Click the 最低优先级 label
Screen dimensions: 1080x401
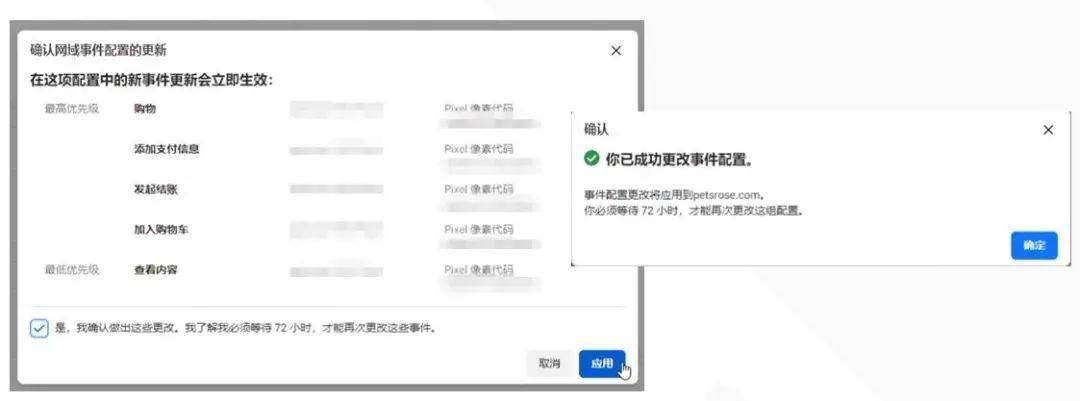72,269
